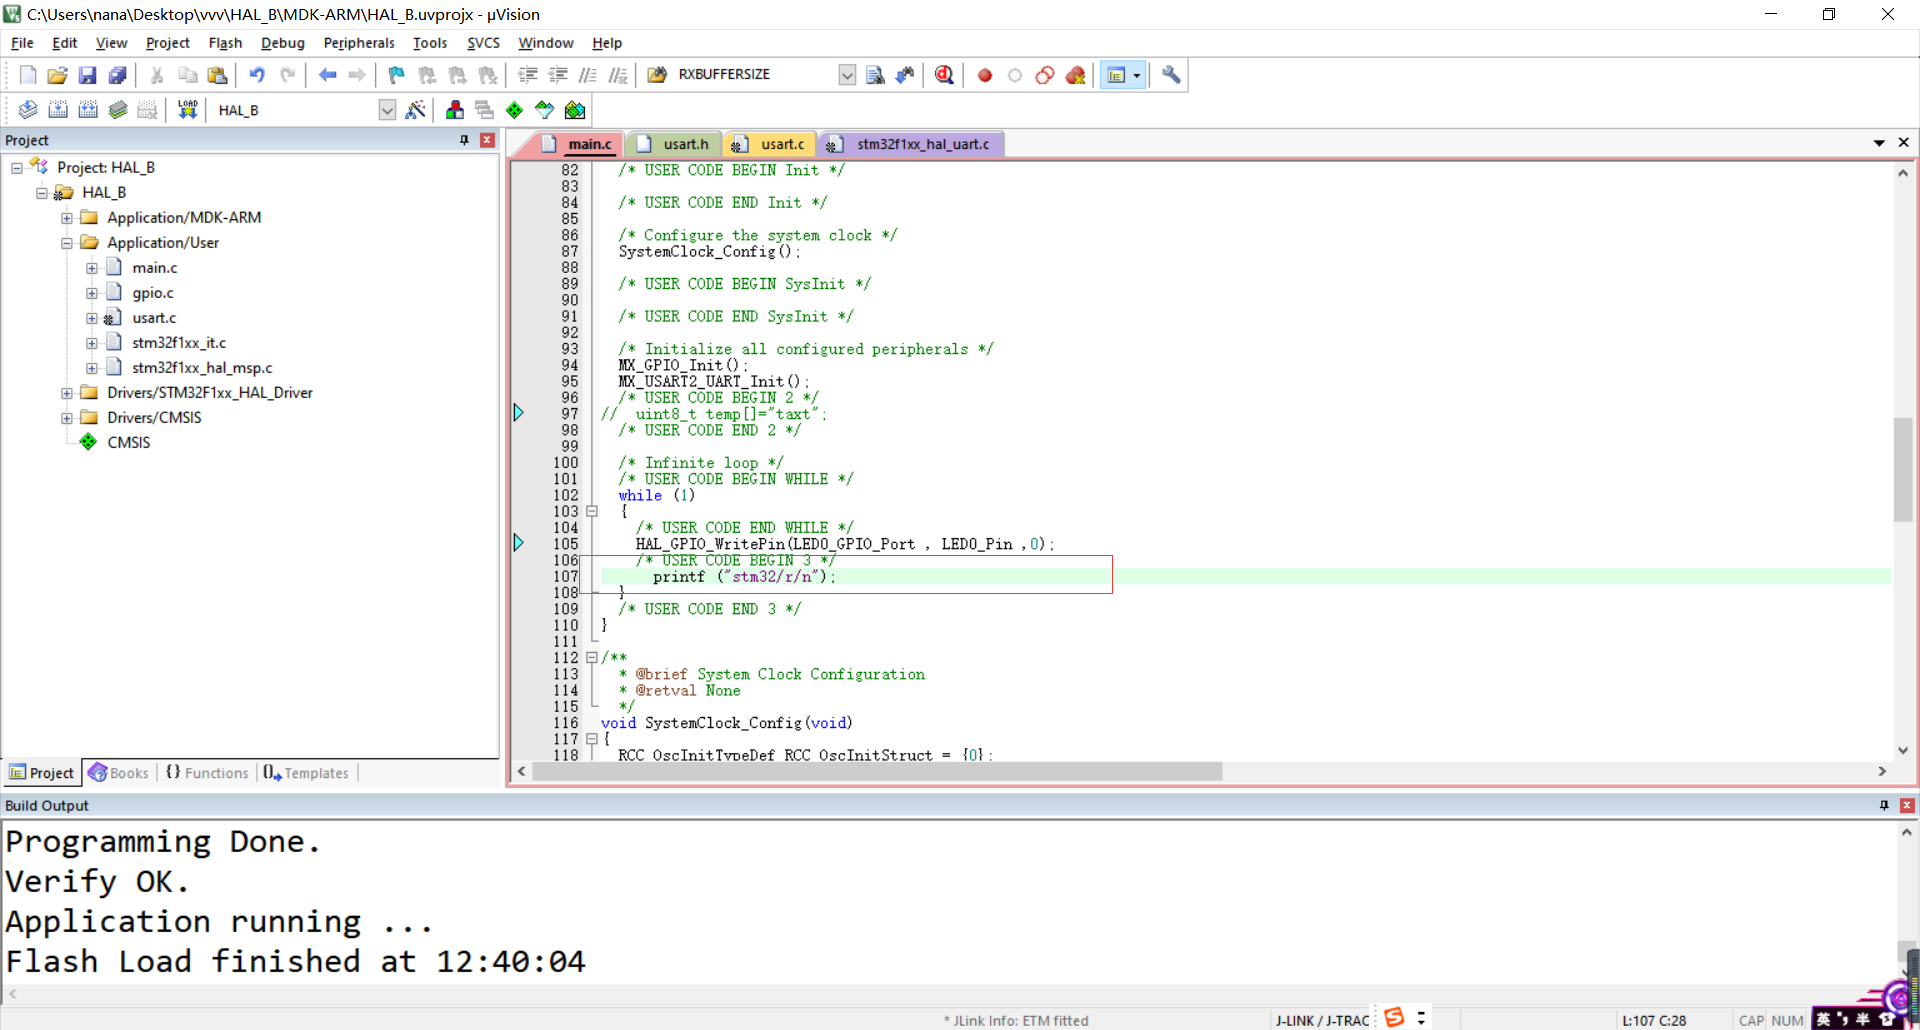Screen dimensions: 1920x1030
Task: Translate current file icon
Action: point(28,110)
